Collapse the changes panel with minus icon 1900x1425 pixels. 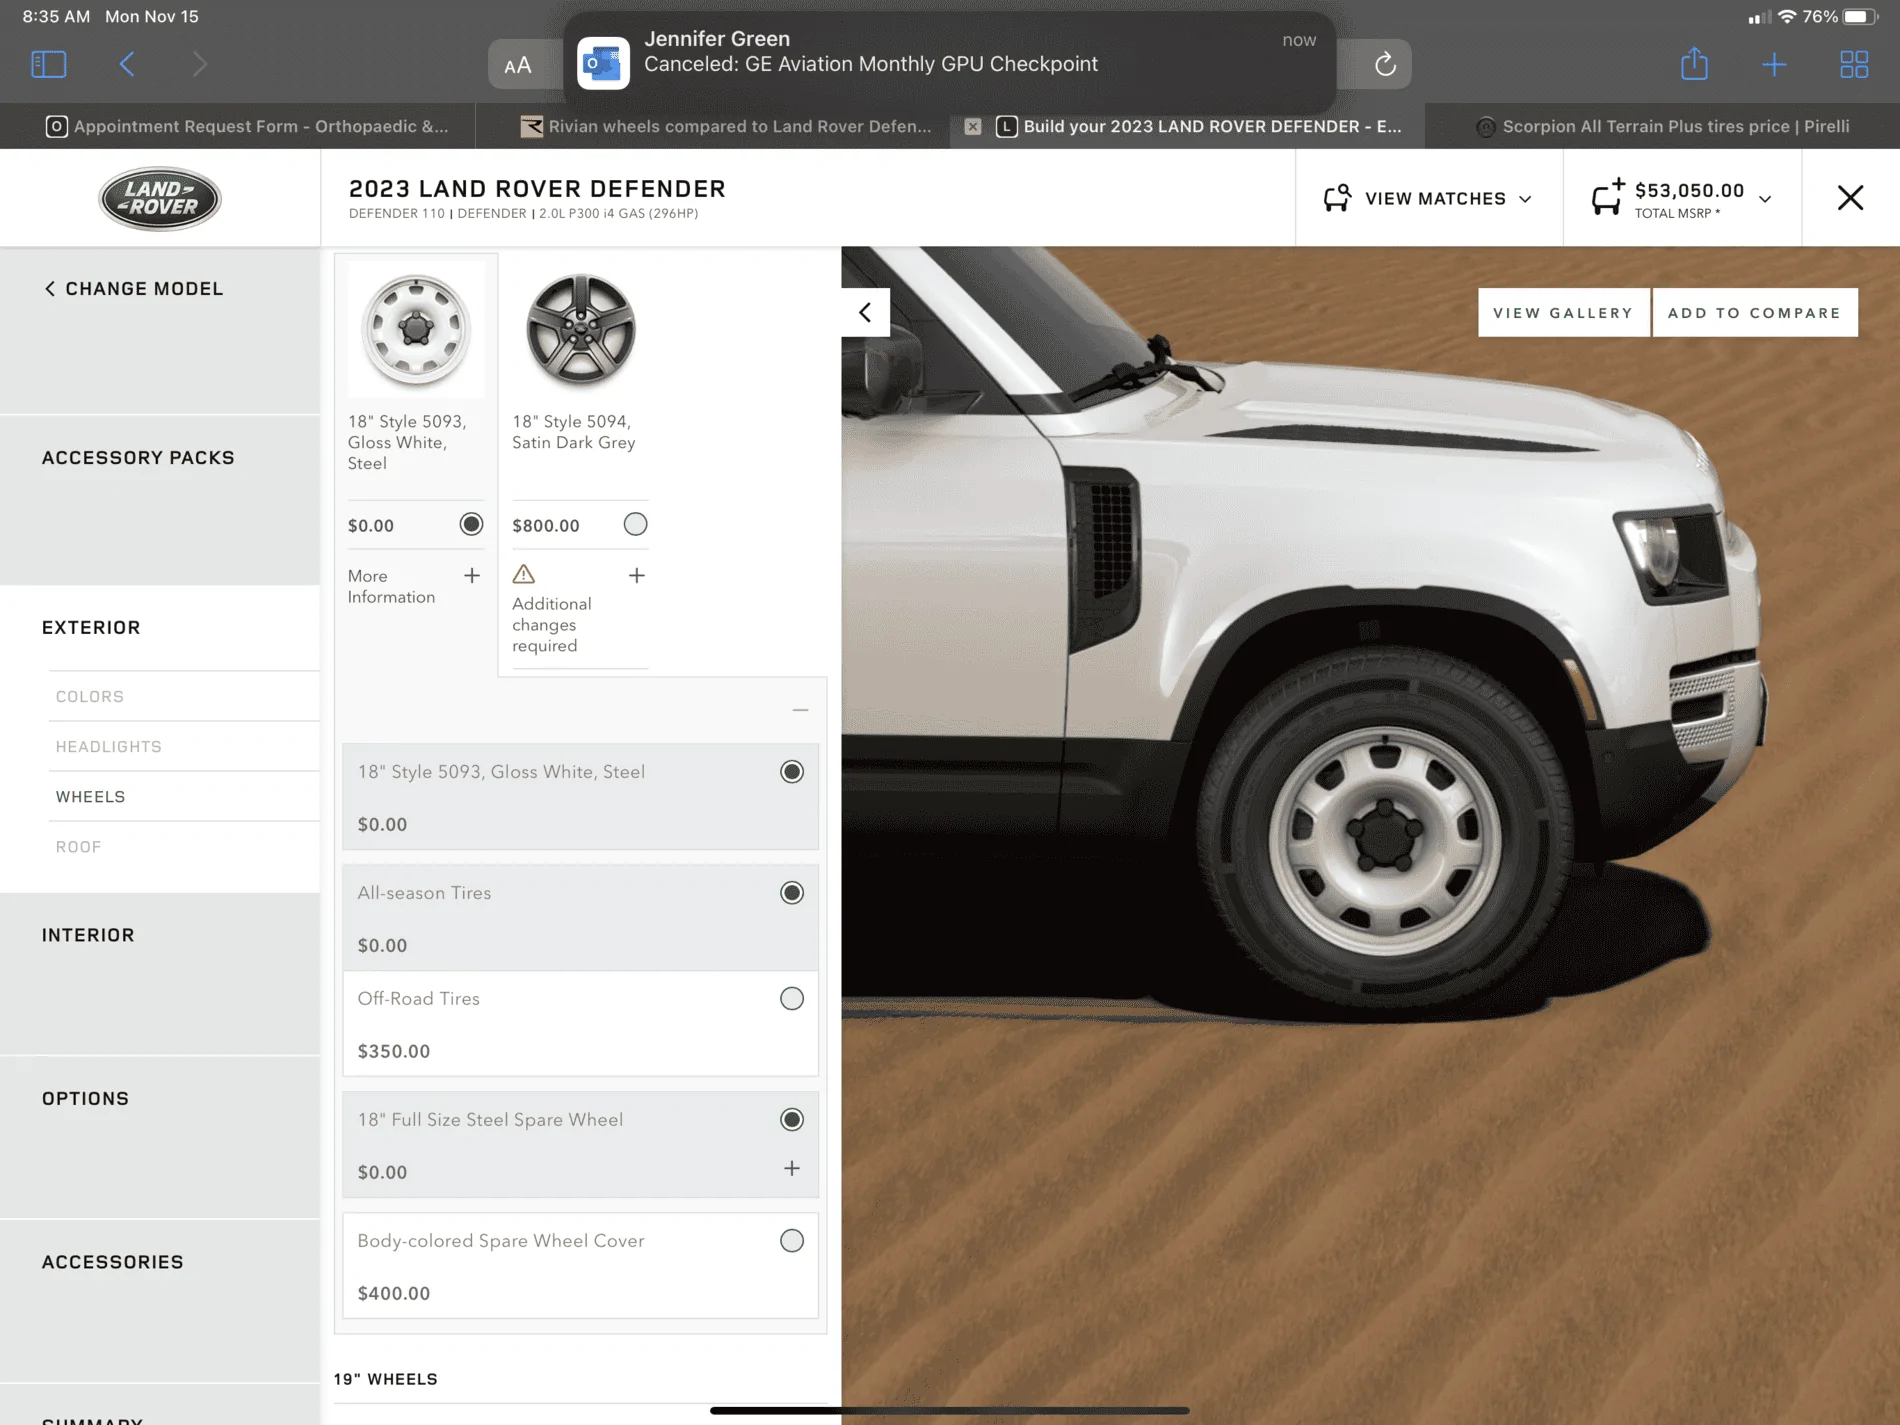(x=800, y=710)
